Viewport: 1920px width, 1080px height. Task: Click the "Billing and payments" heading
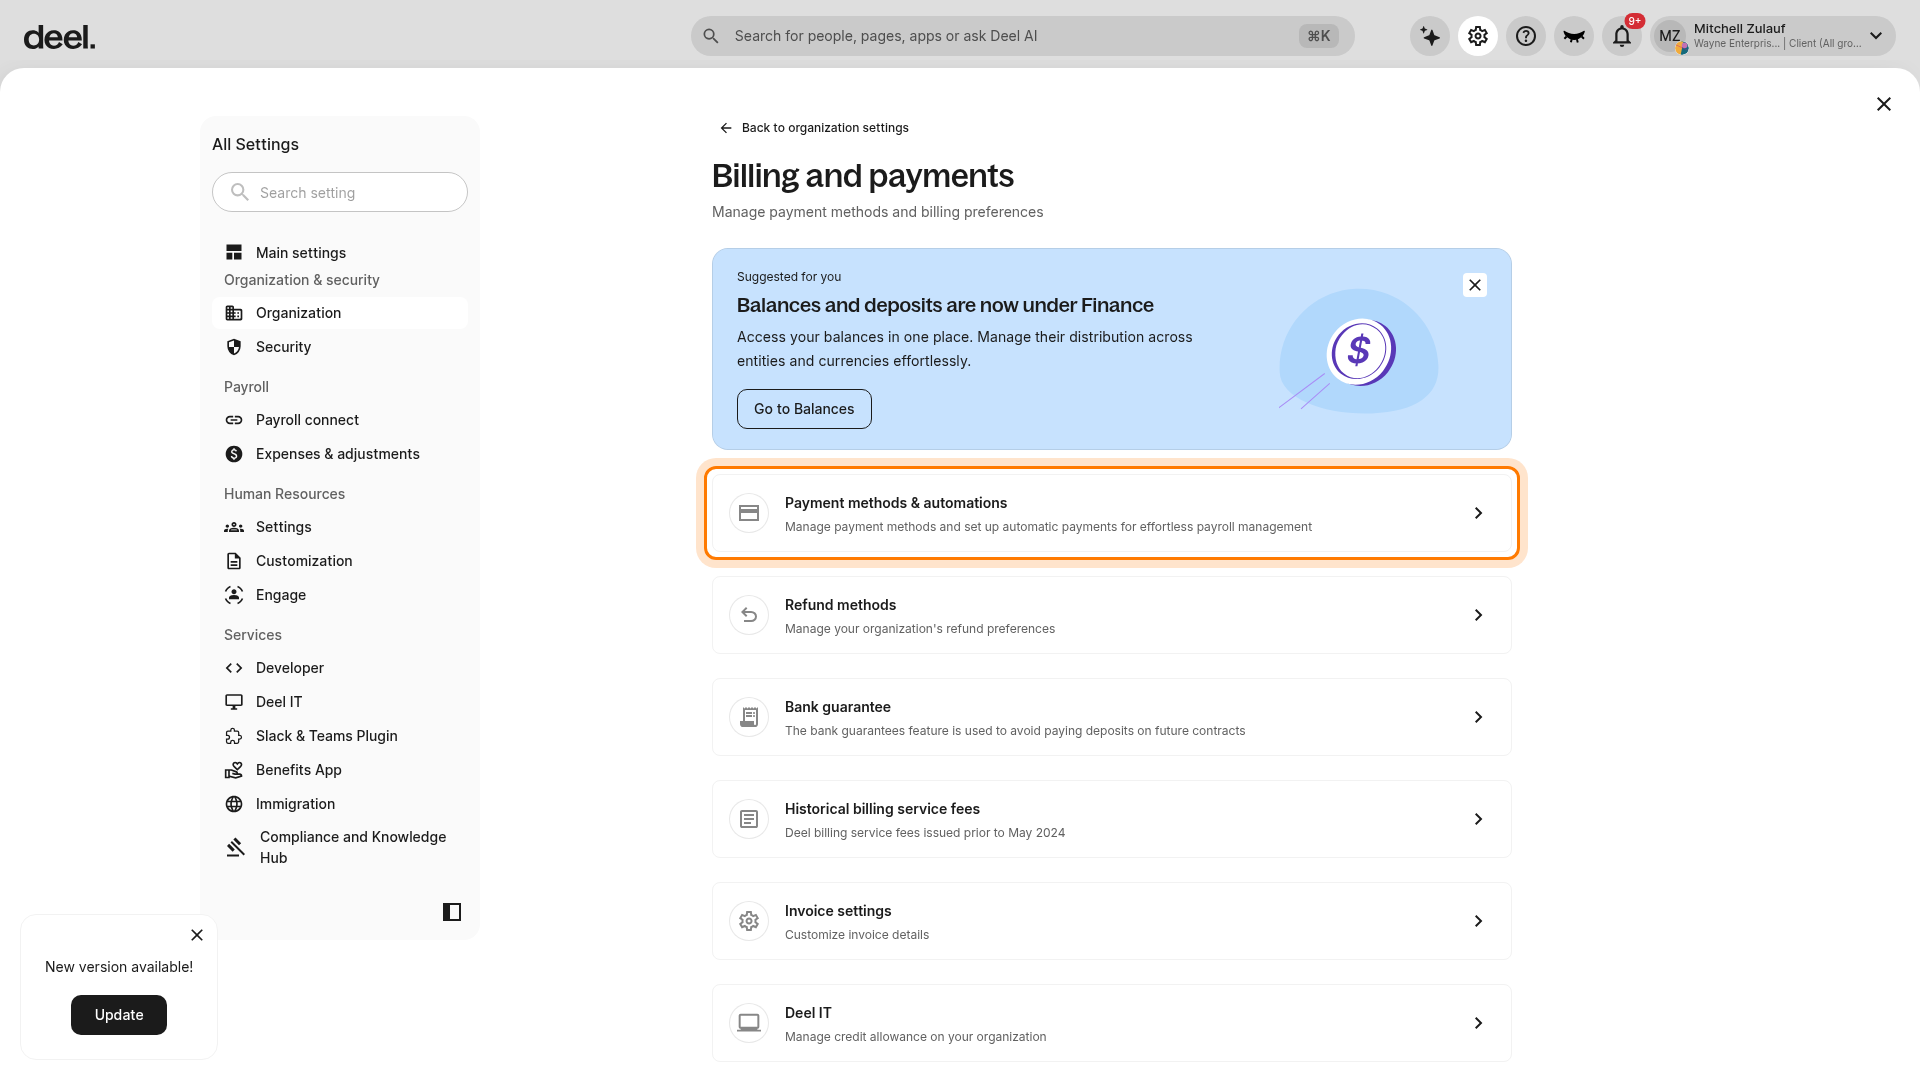(x=863, y=176)
